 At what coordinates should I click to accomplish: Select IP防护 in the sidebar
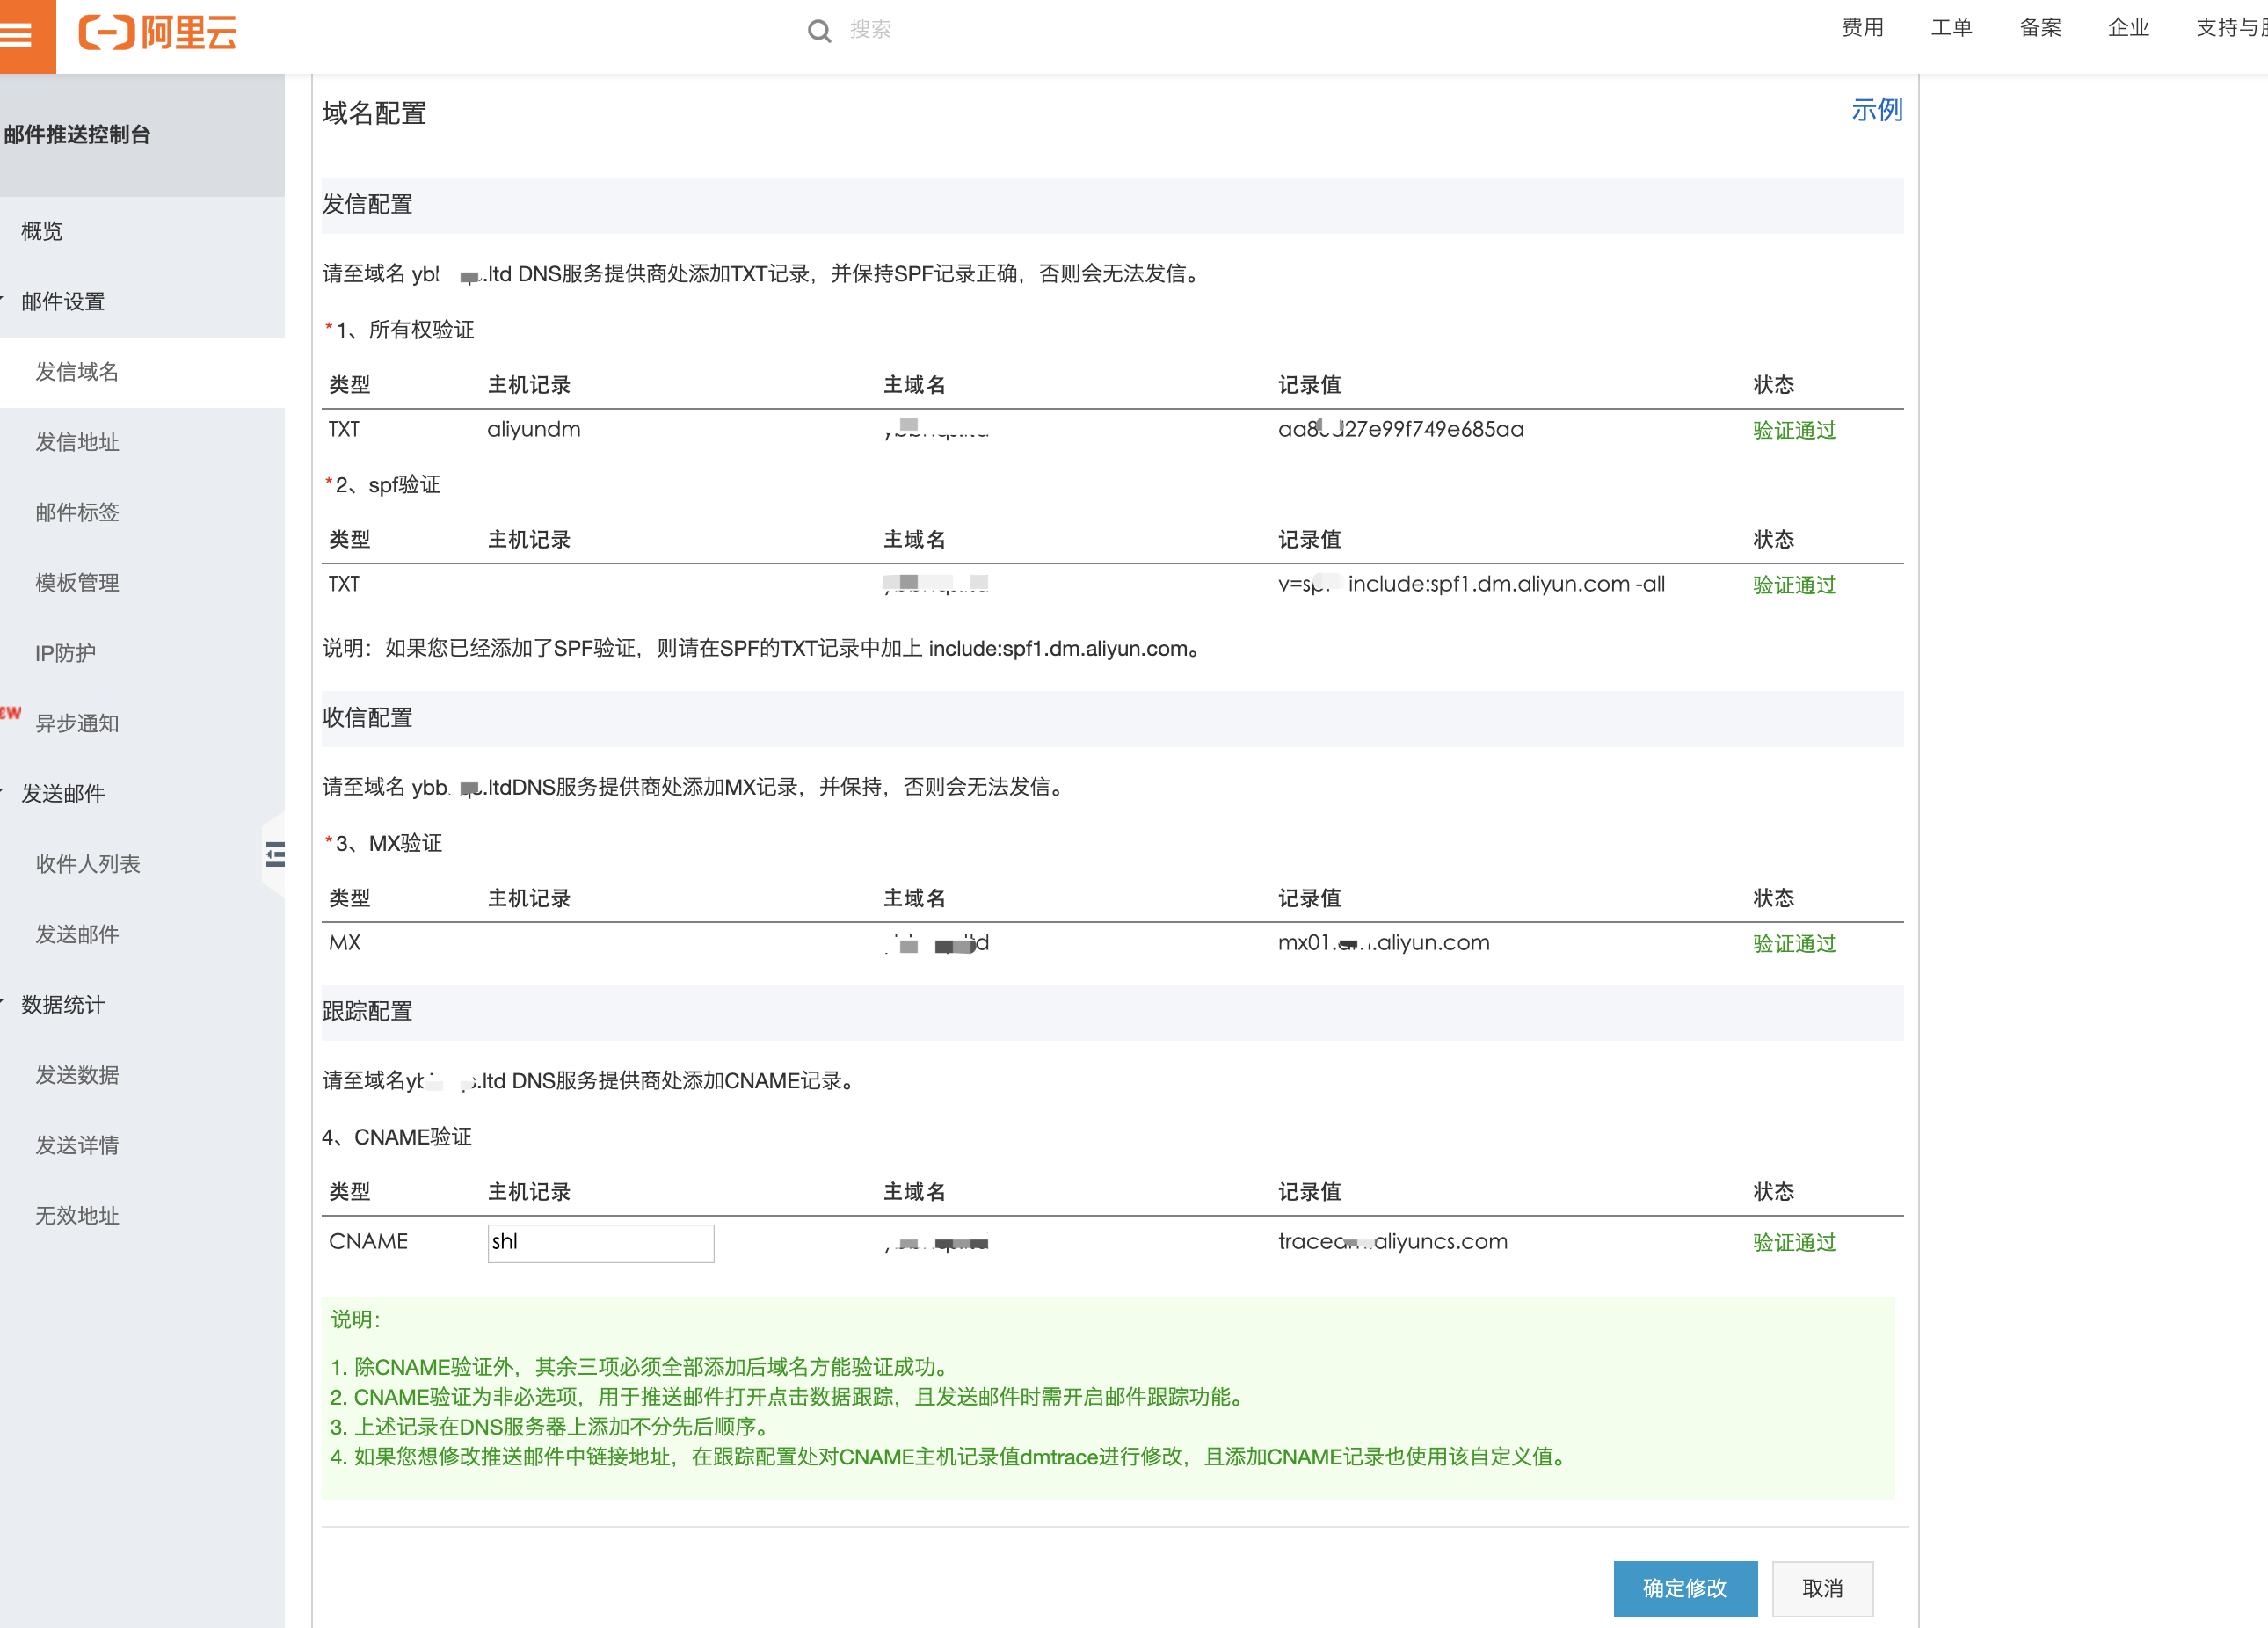64,653
